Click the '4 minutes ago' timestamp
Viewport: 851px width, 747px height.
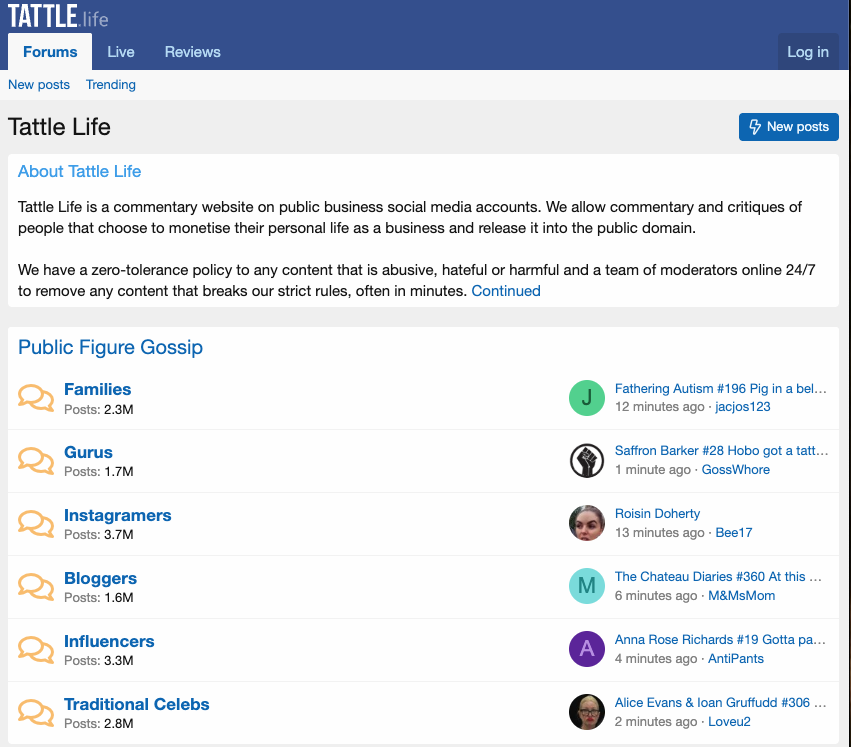click(656, 659)
